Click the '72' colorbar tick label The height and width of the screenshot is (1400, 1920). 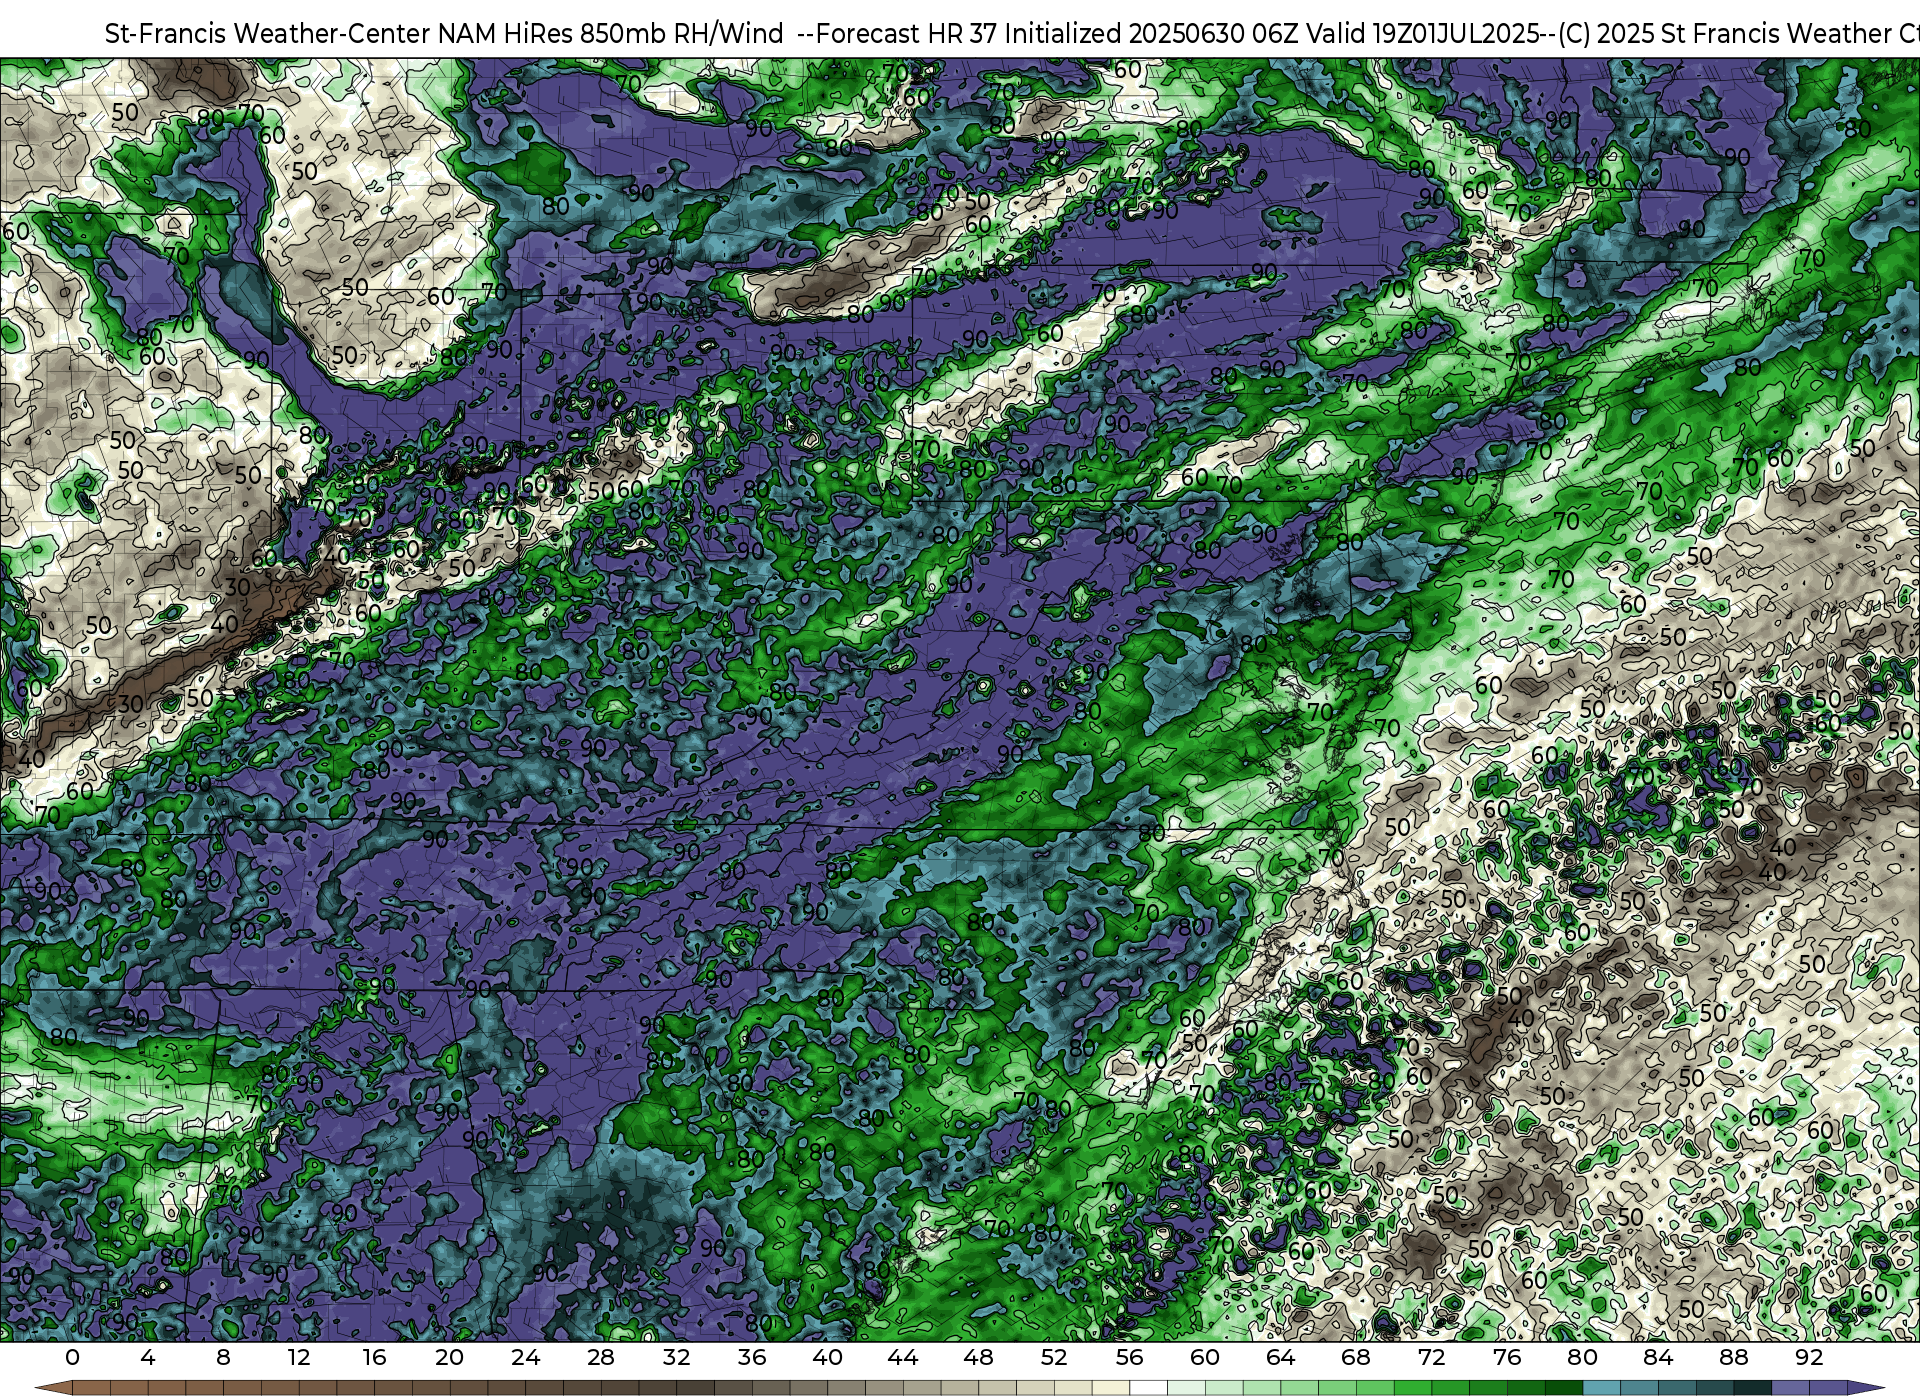tap(1432, 1358)
